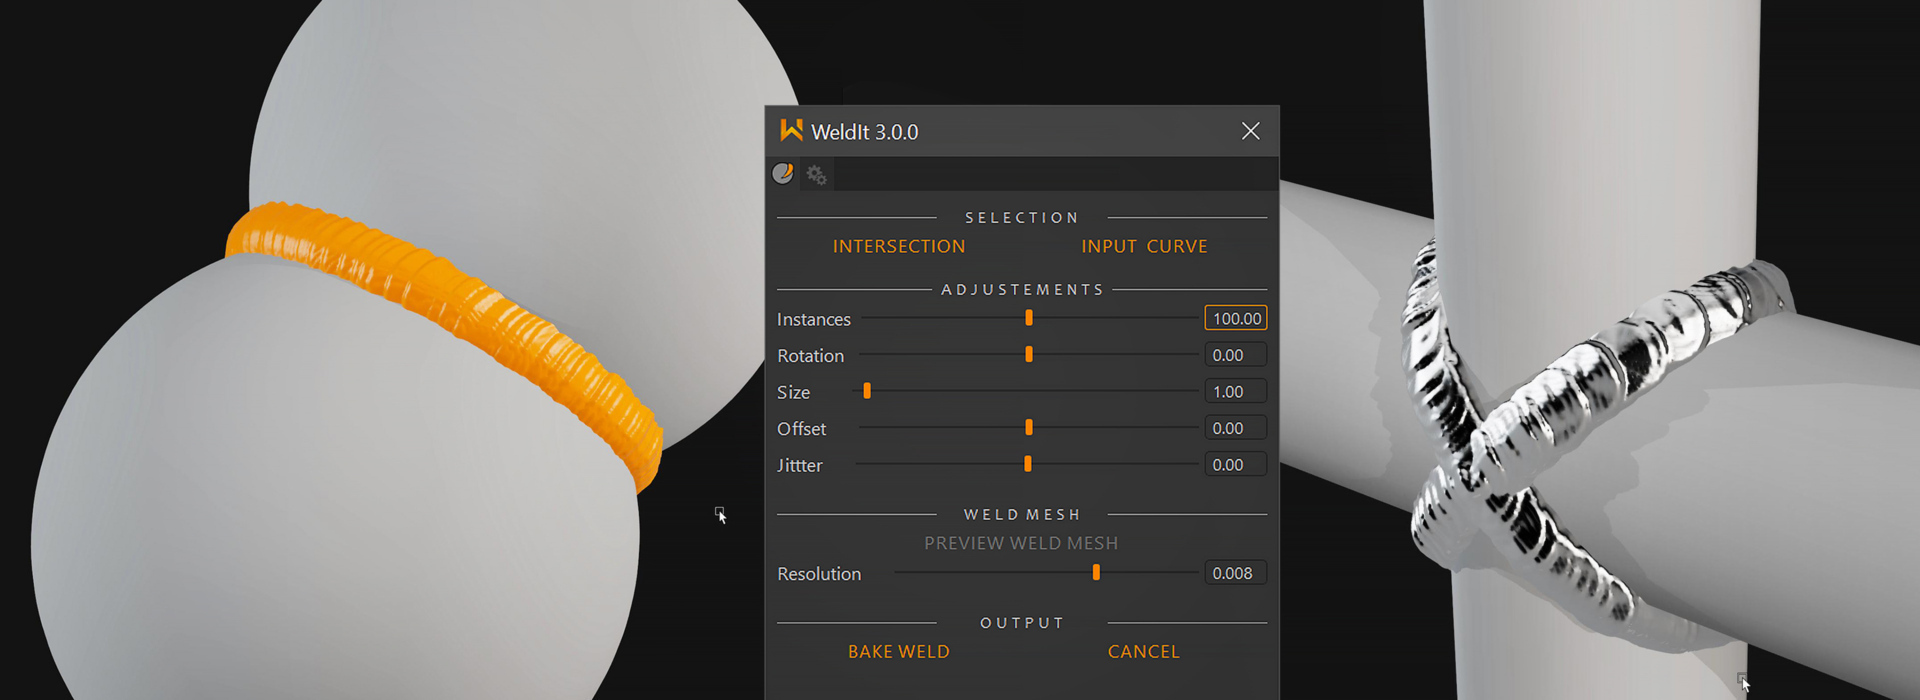
Task: Open the gears settings tab
Action: pos(817,175)
